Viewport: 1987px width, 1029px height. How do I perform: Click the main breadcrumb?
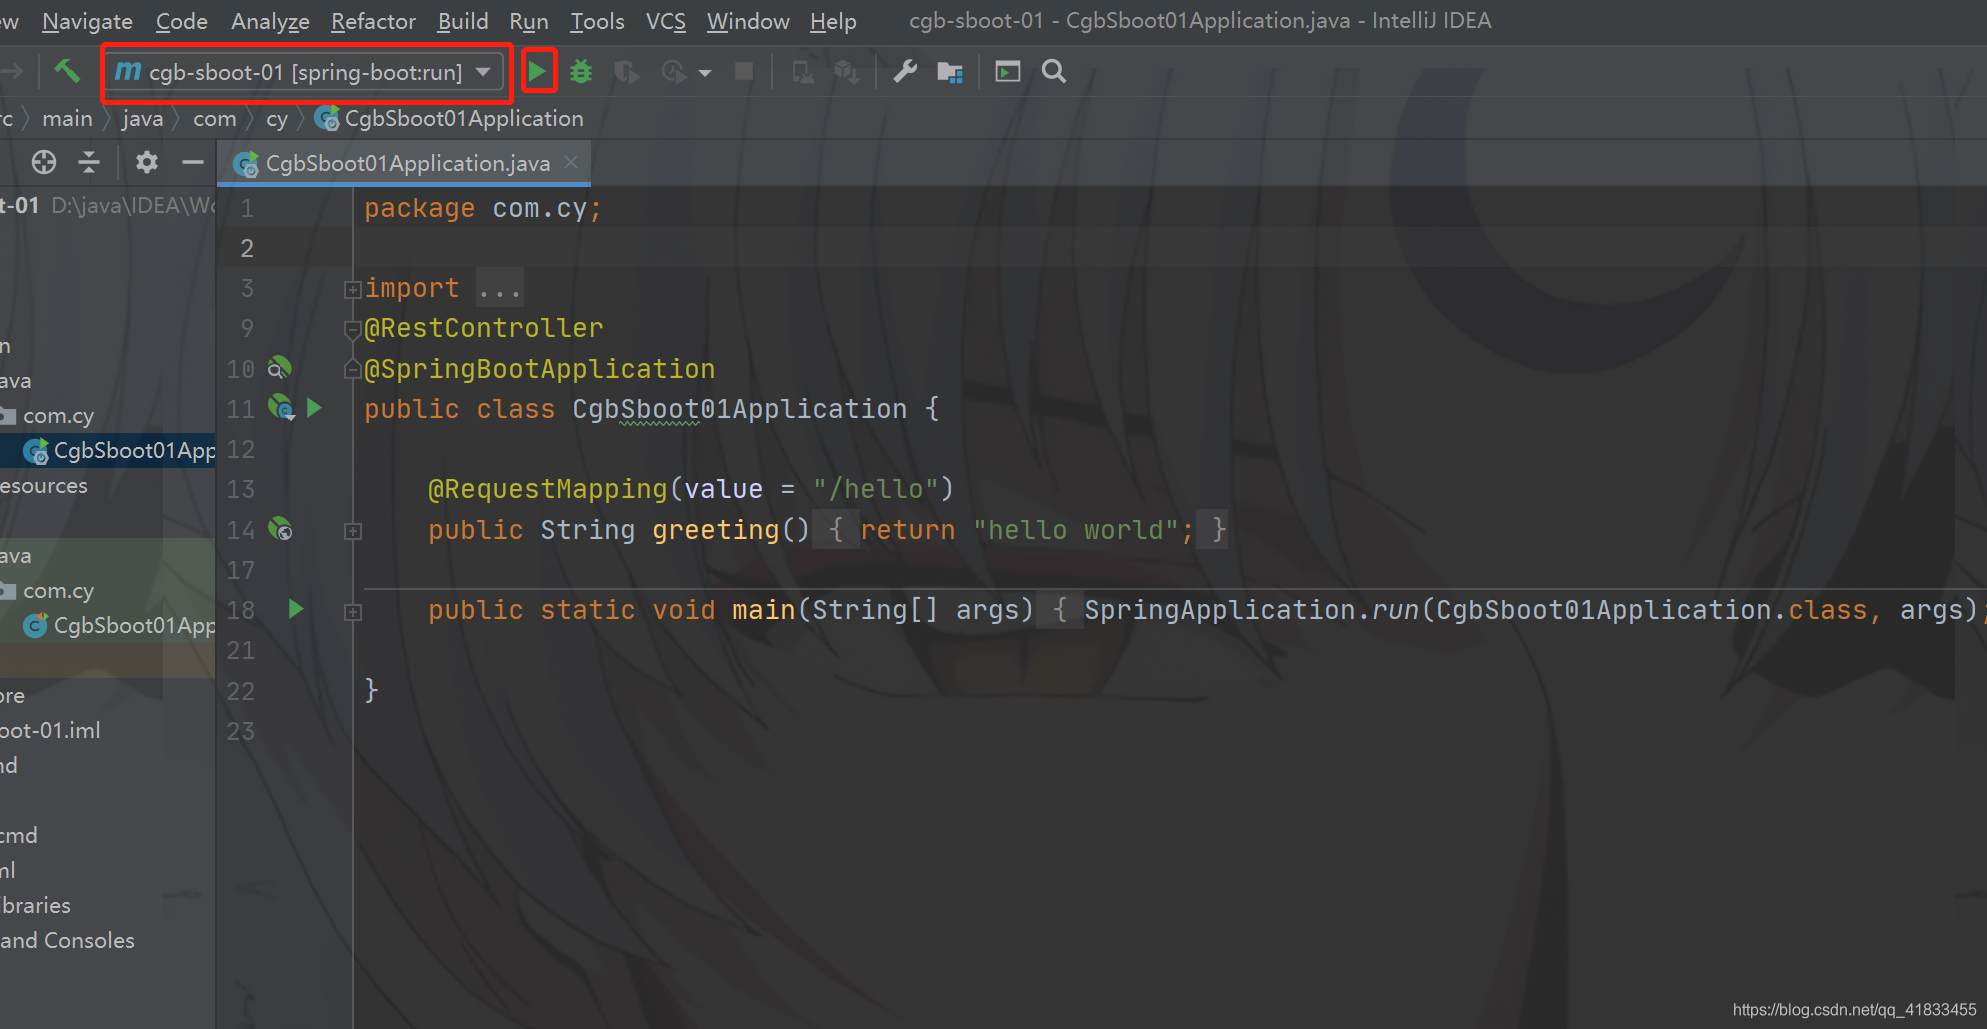[x=67, y=118]
